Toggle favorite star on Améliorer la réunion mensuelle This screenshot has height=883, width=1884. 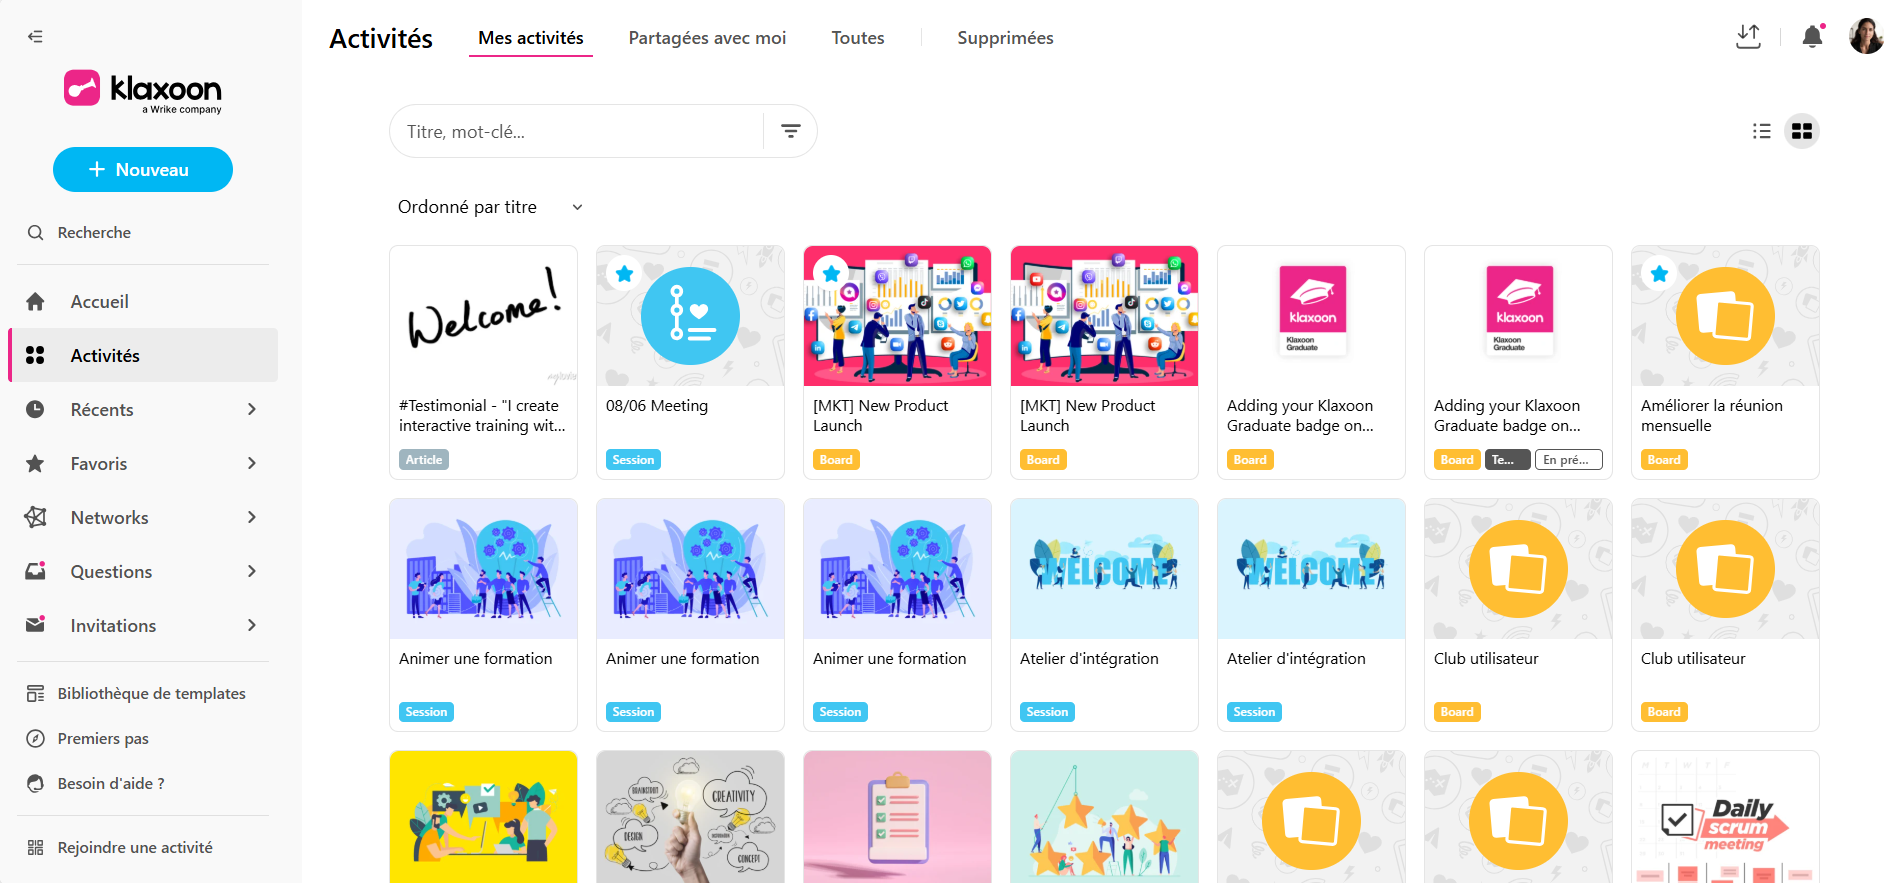point(1659,273)
